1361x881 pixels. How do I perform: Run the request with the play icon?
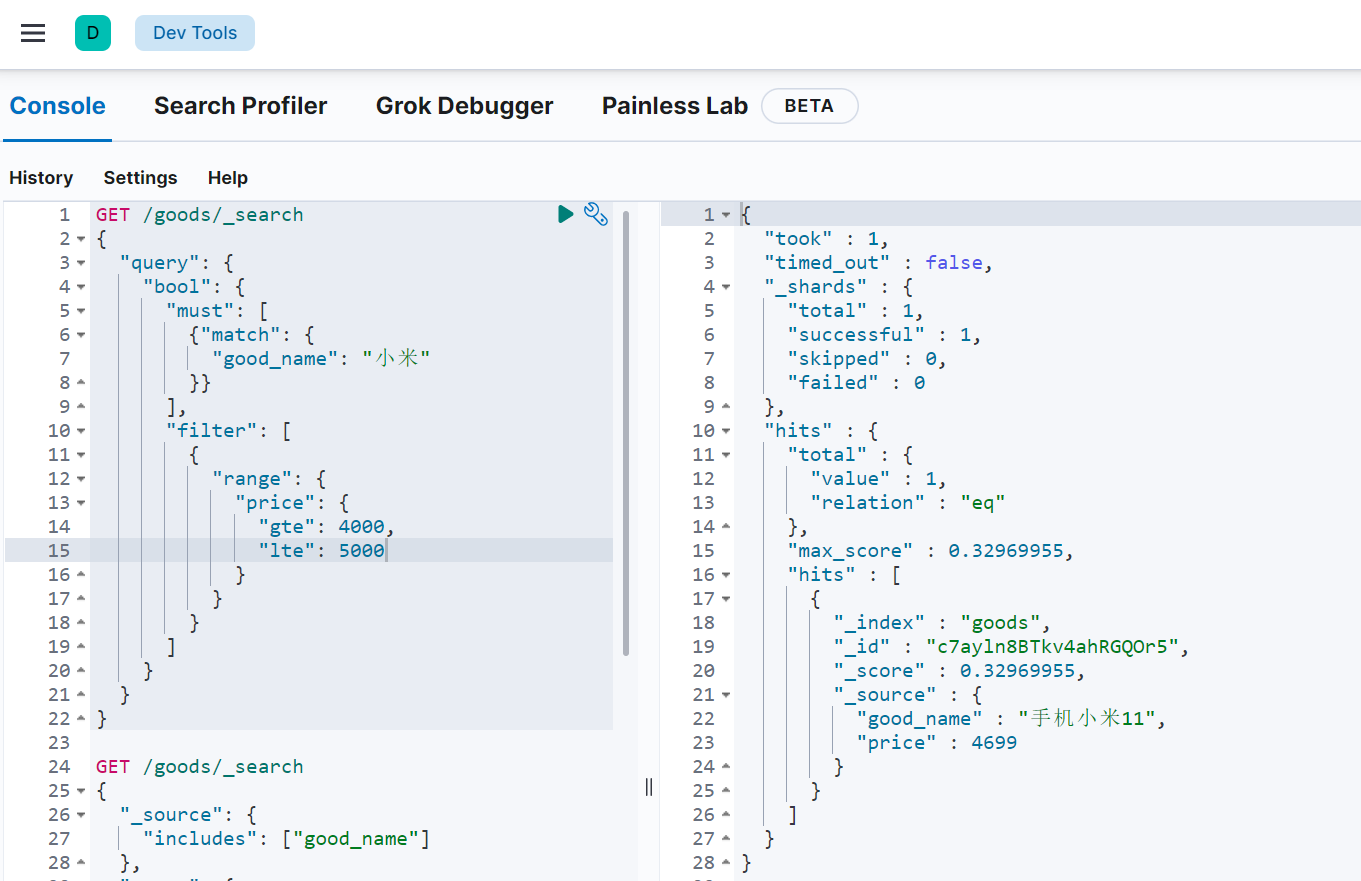(x=566, y=214)
